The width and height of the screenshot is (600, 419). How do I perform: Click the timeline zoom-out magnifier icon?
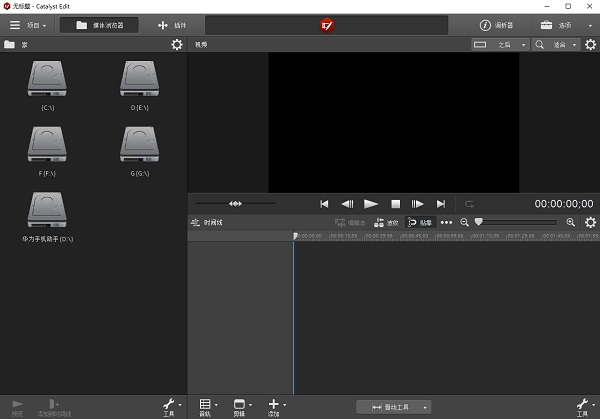click(x=464, y=222)
